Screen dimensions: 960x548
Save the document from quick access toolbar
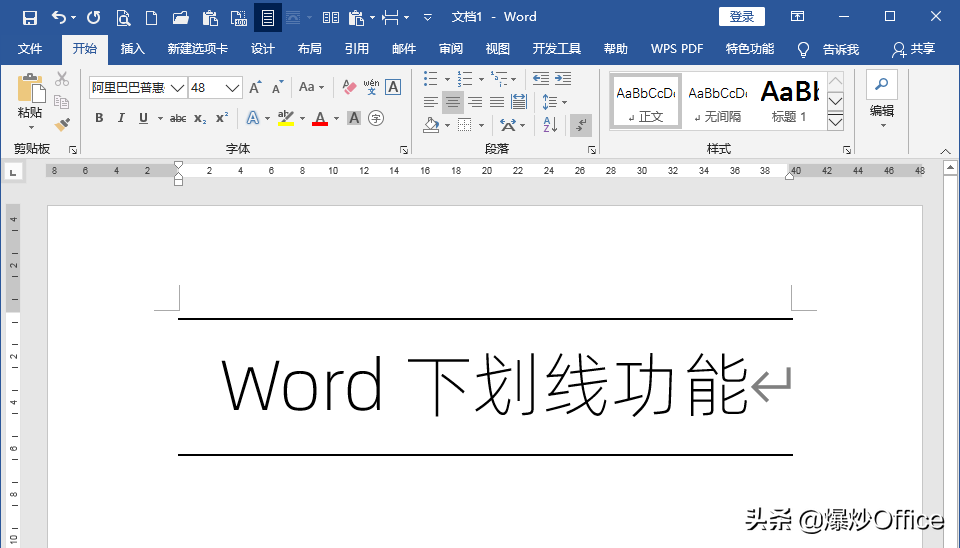(30, 17)
